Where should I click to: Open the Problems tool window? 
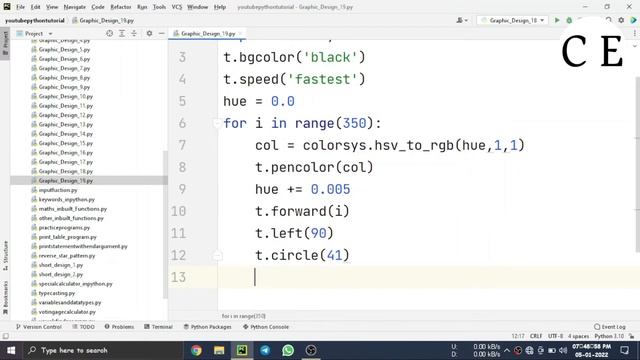(119, 327)
